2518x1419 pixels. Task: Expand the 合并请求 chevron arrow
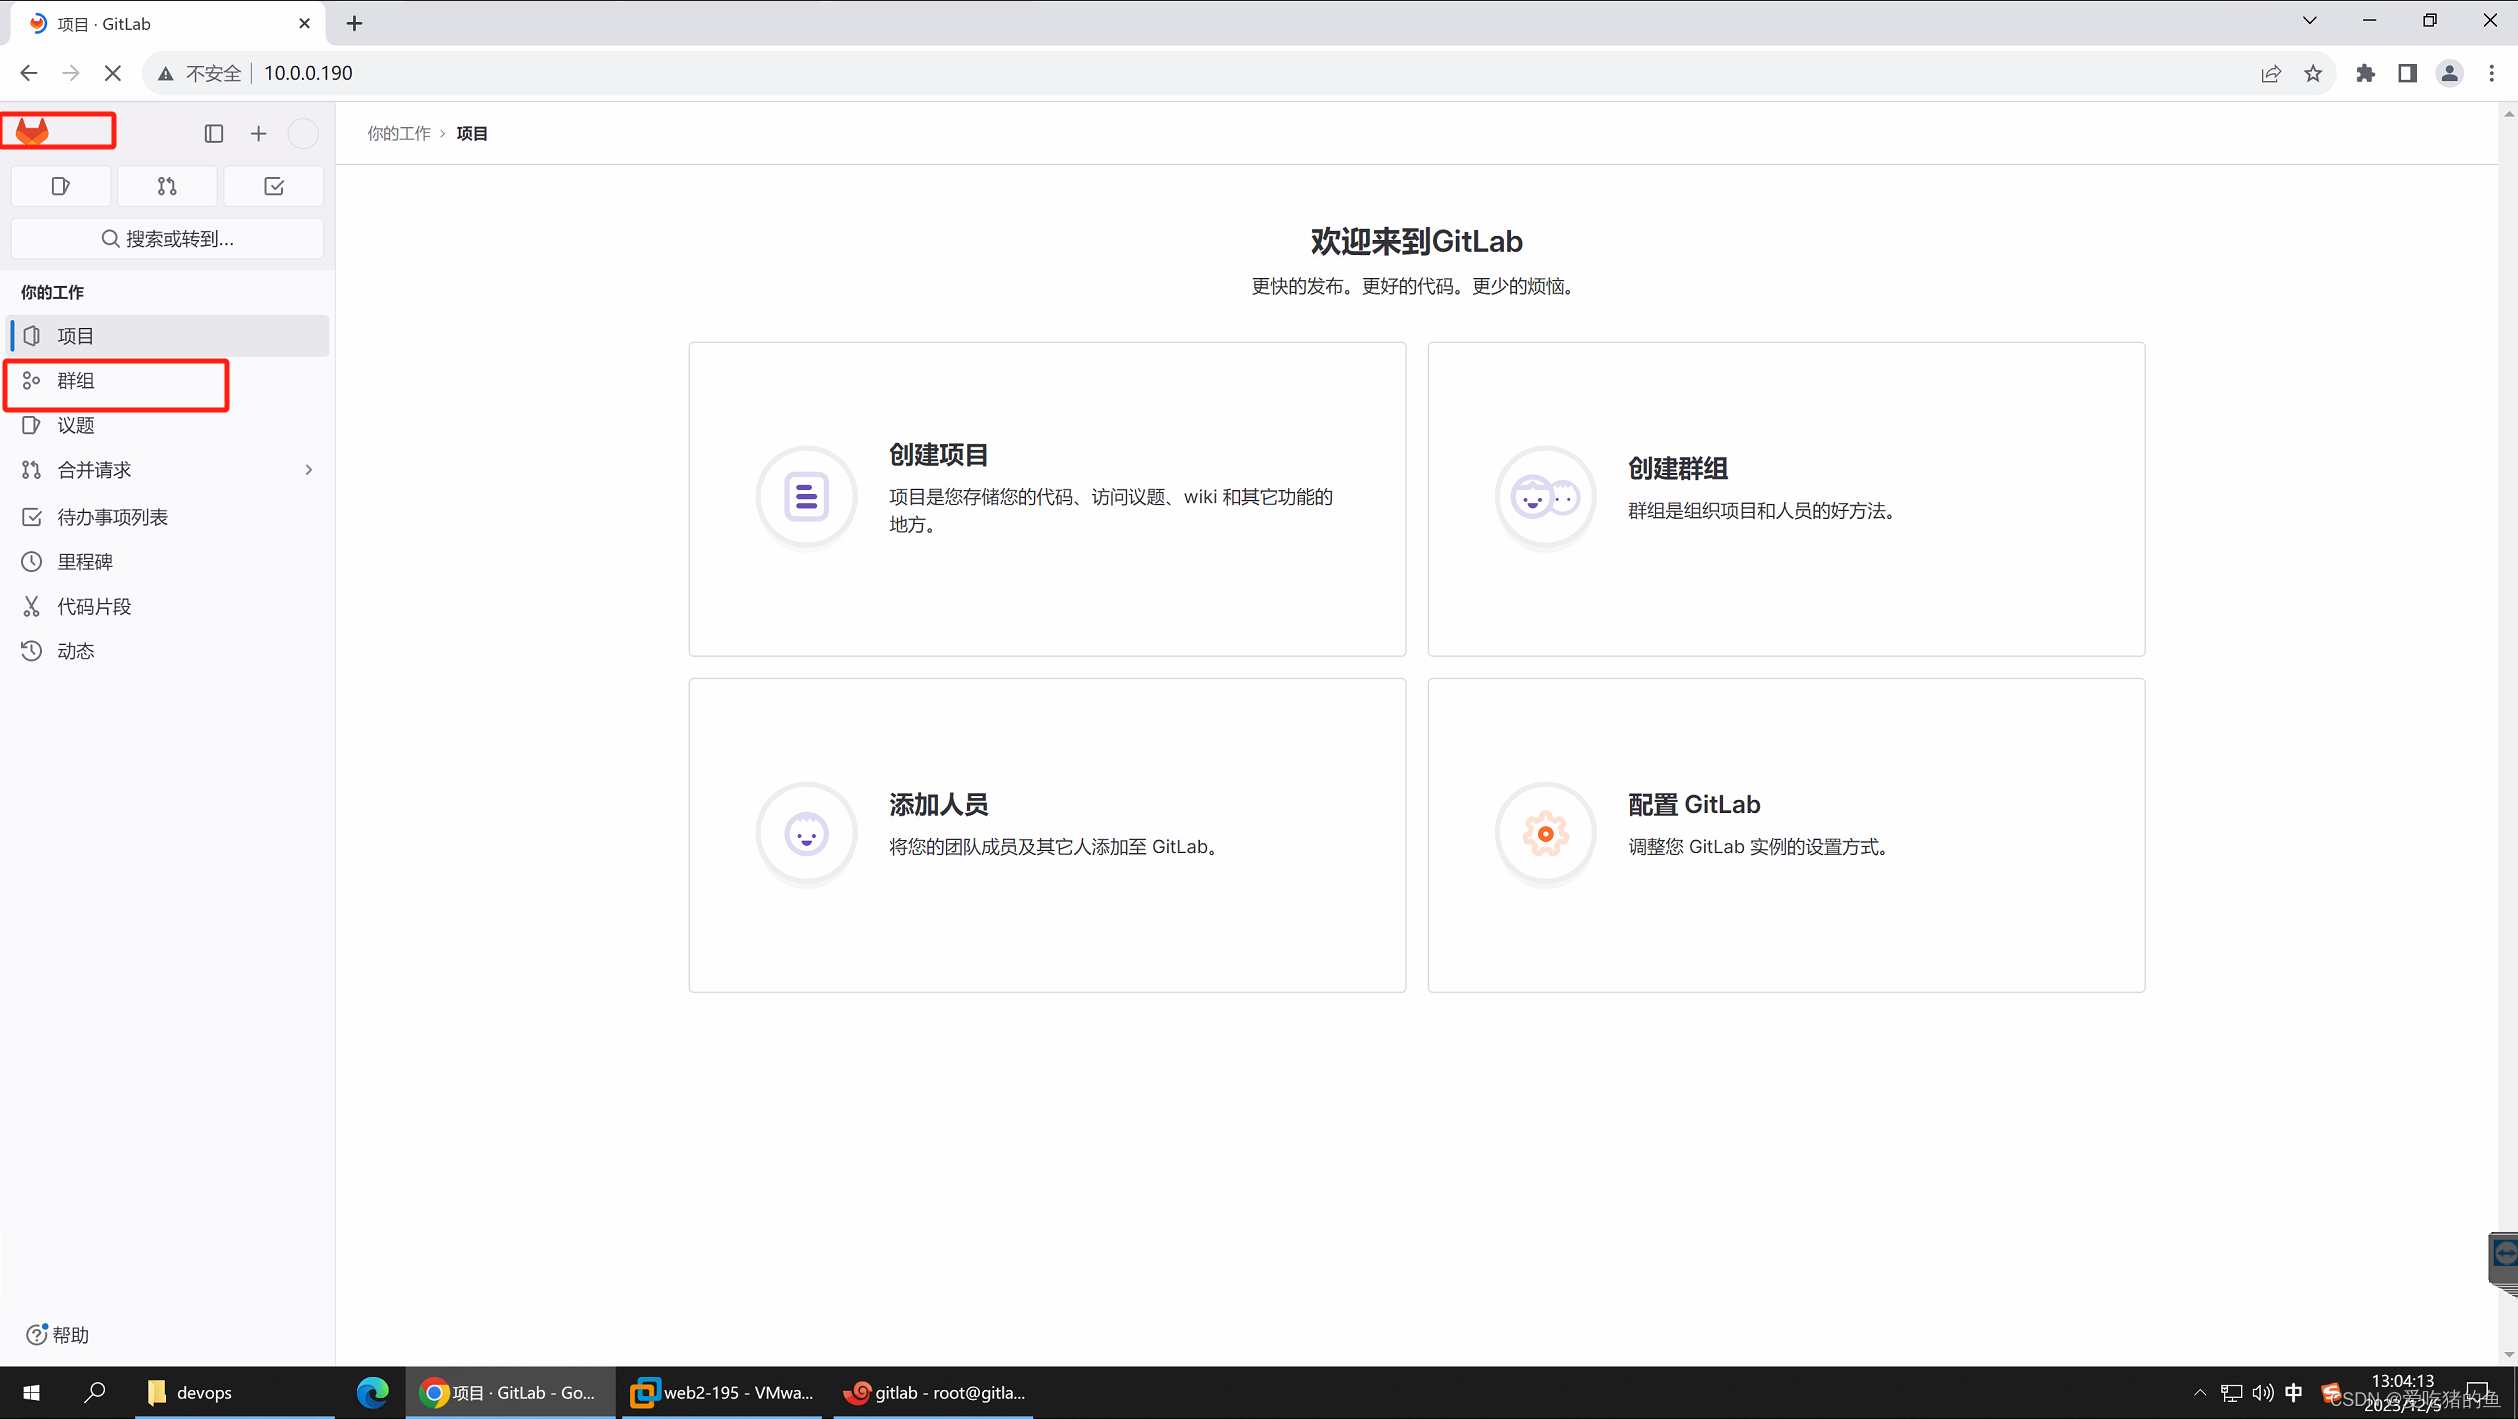click(x=309, y=470)
